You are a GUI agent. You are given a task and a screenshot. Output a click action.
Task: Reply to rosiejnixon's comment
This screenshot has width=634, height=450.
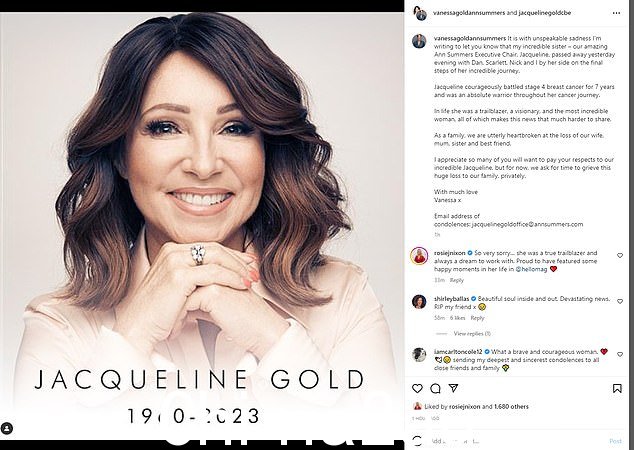pos(456,280)
